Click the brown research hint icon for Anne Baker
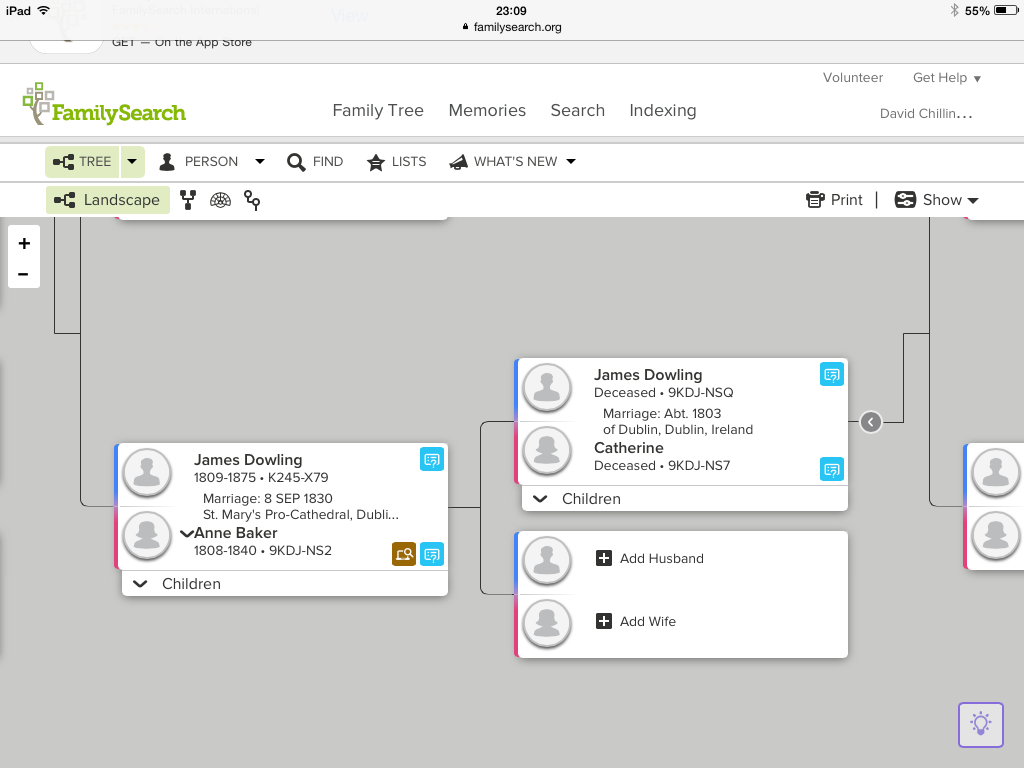 click(404, 553)
